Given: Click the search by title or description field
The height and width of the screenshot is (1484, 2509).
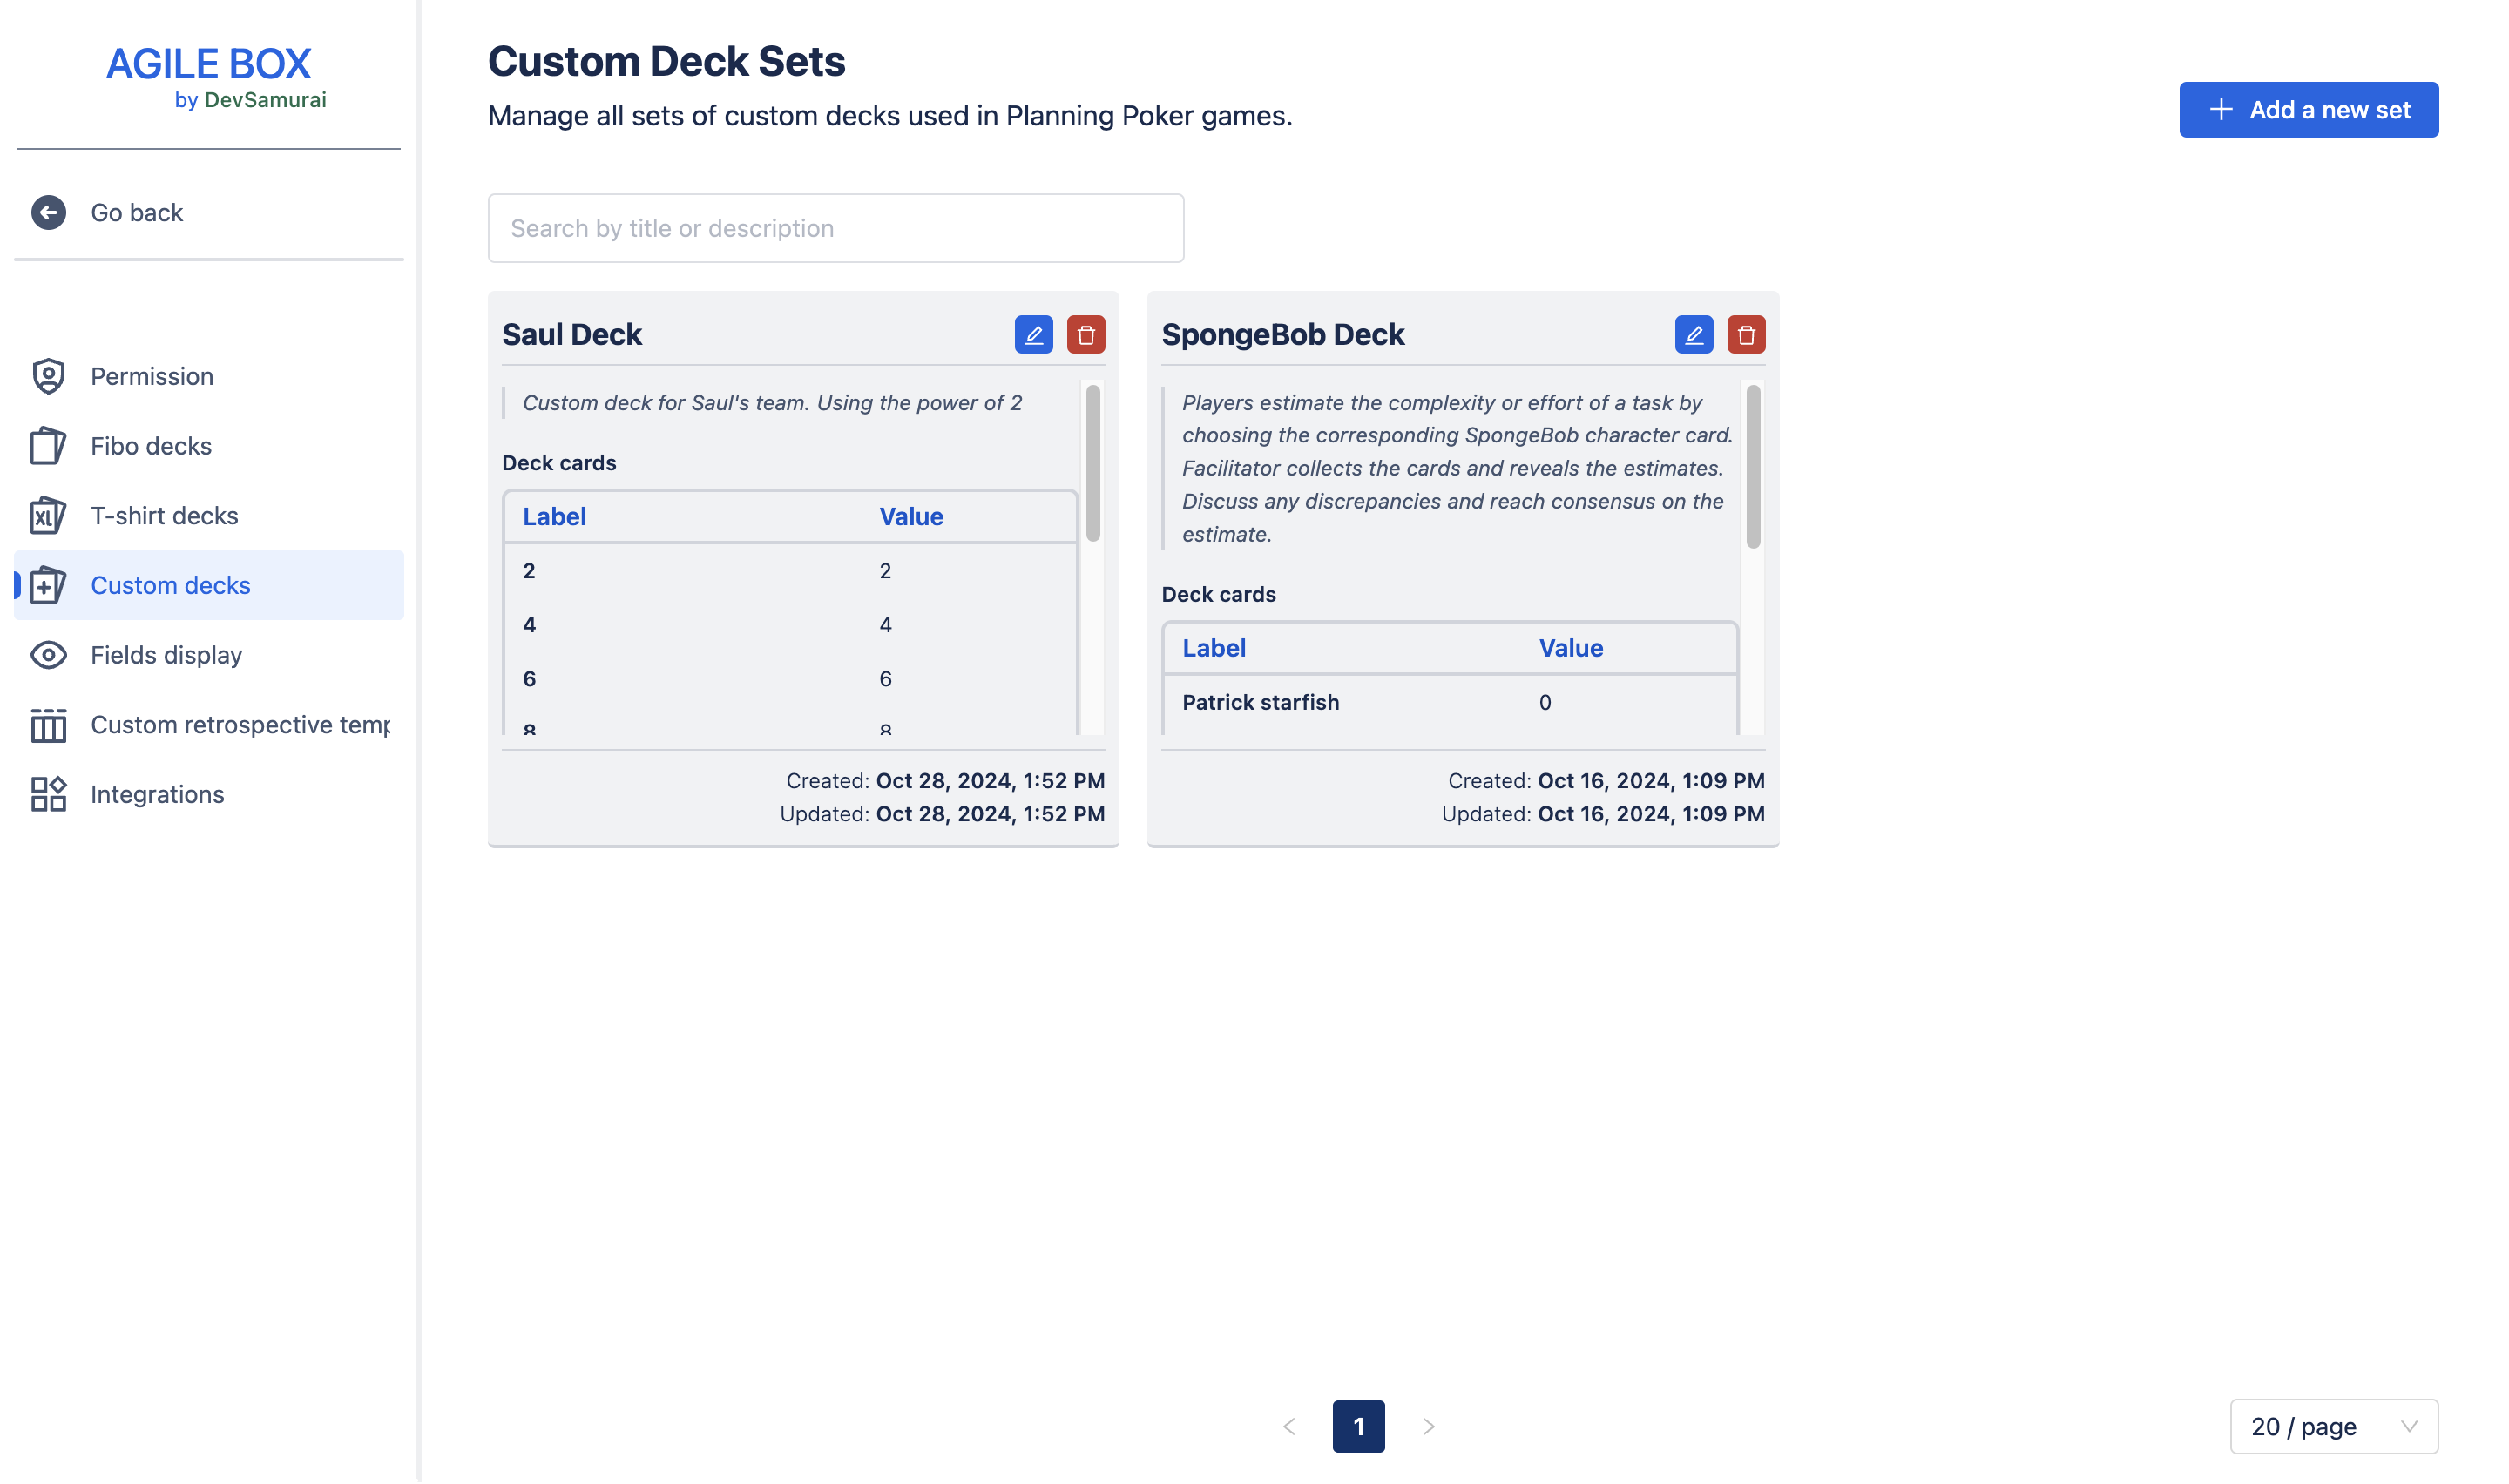Looking at the screenshot, I should 836,228.
